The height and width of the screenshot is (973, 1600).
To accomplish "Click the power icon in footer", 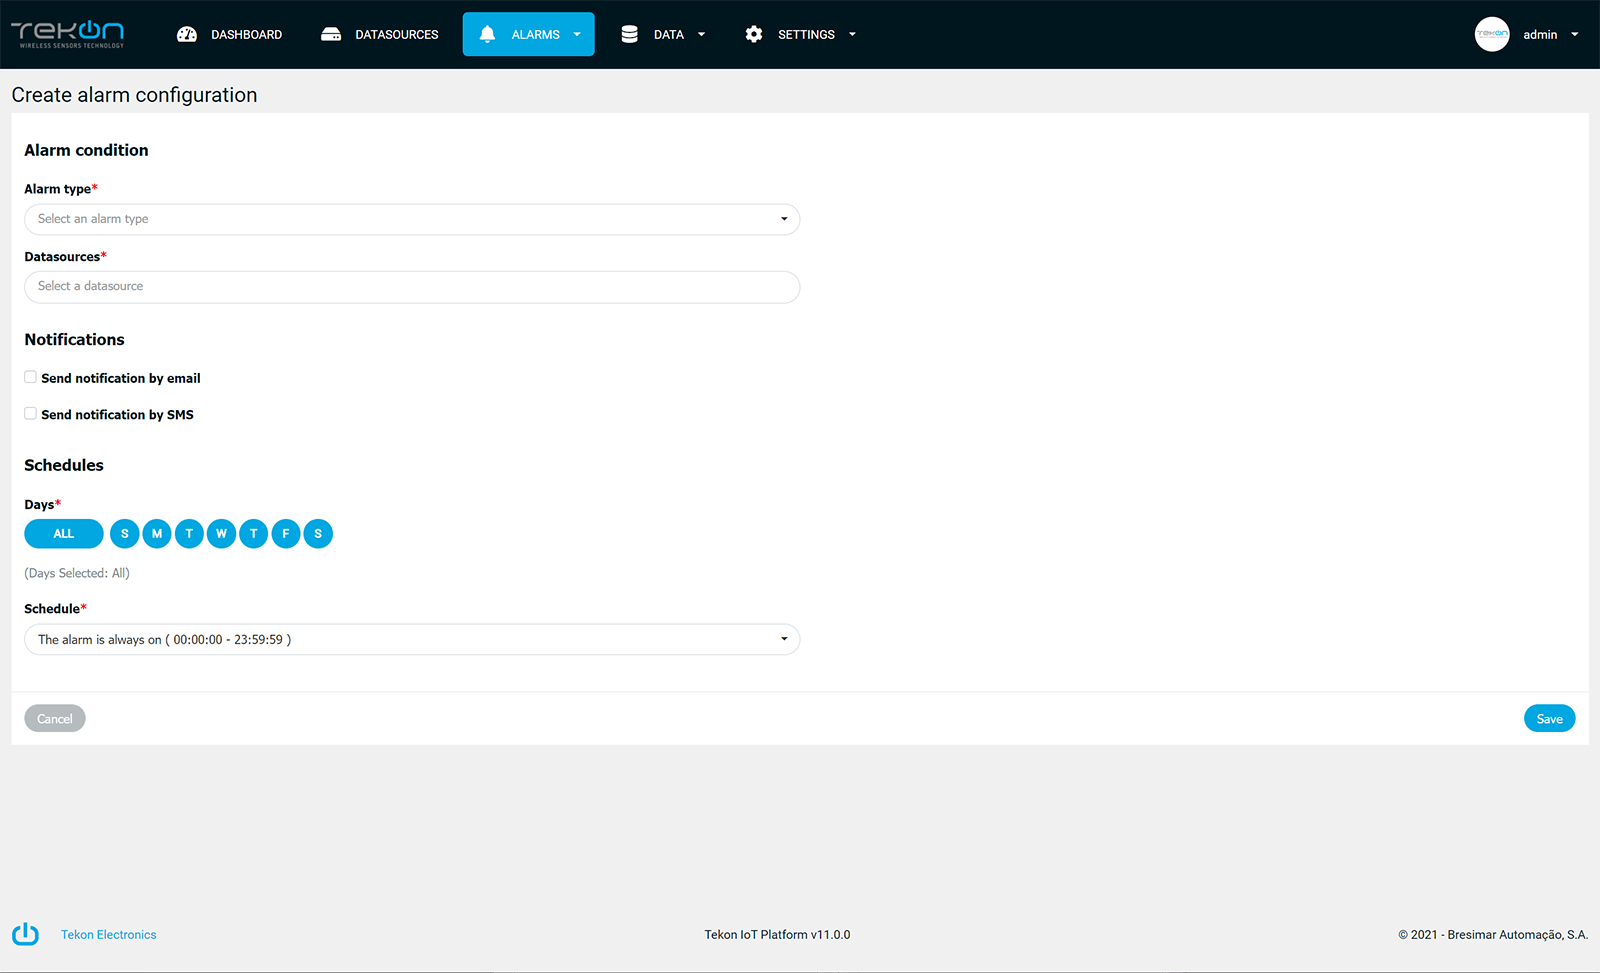I will [25, 934].
